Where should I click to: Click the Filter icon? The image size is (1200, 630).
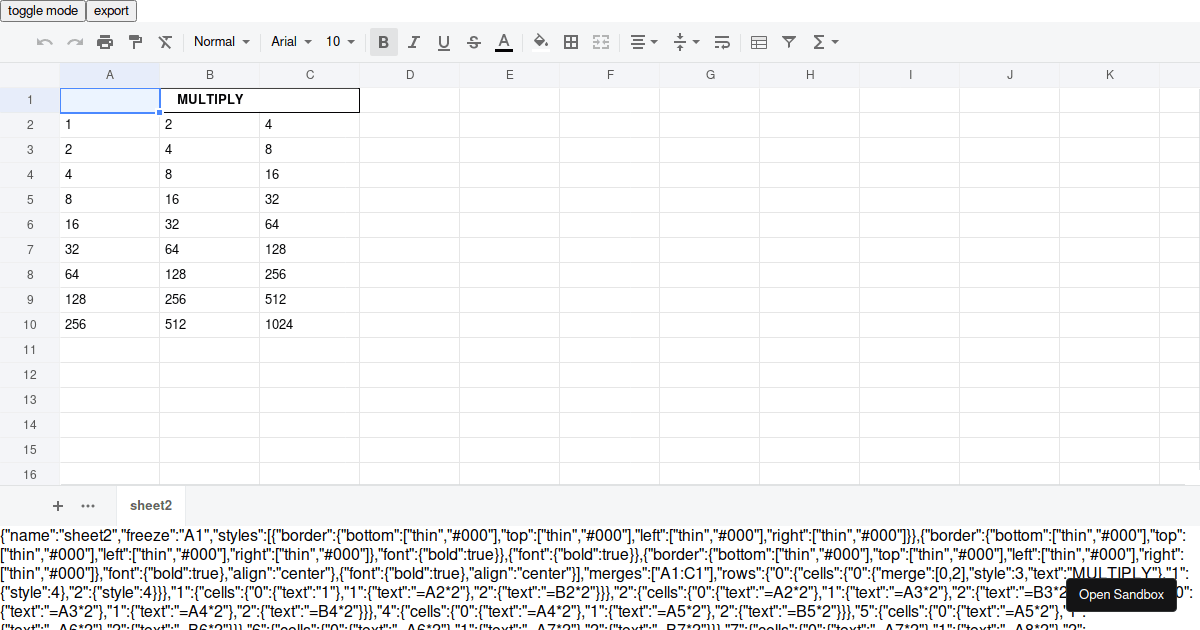[x=789, y=41]
